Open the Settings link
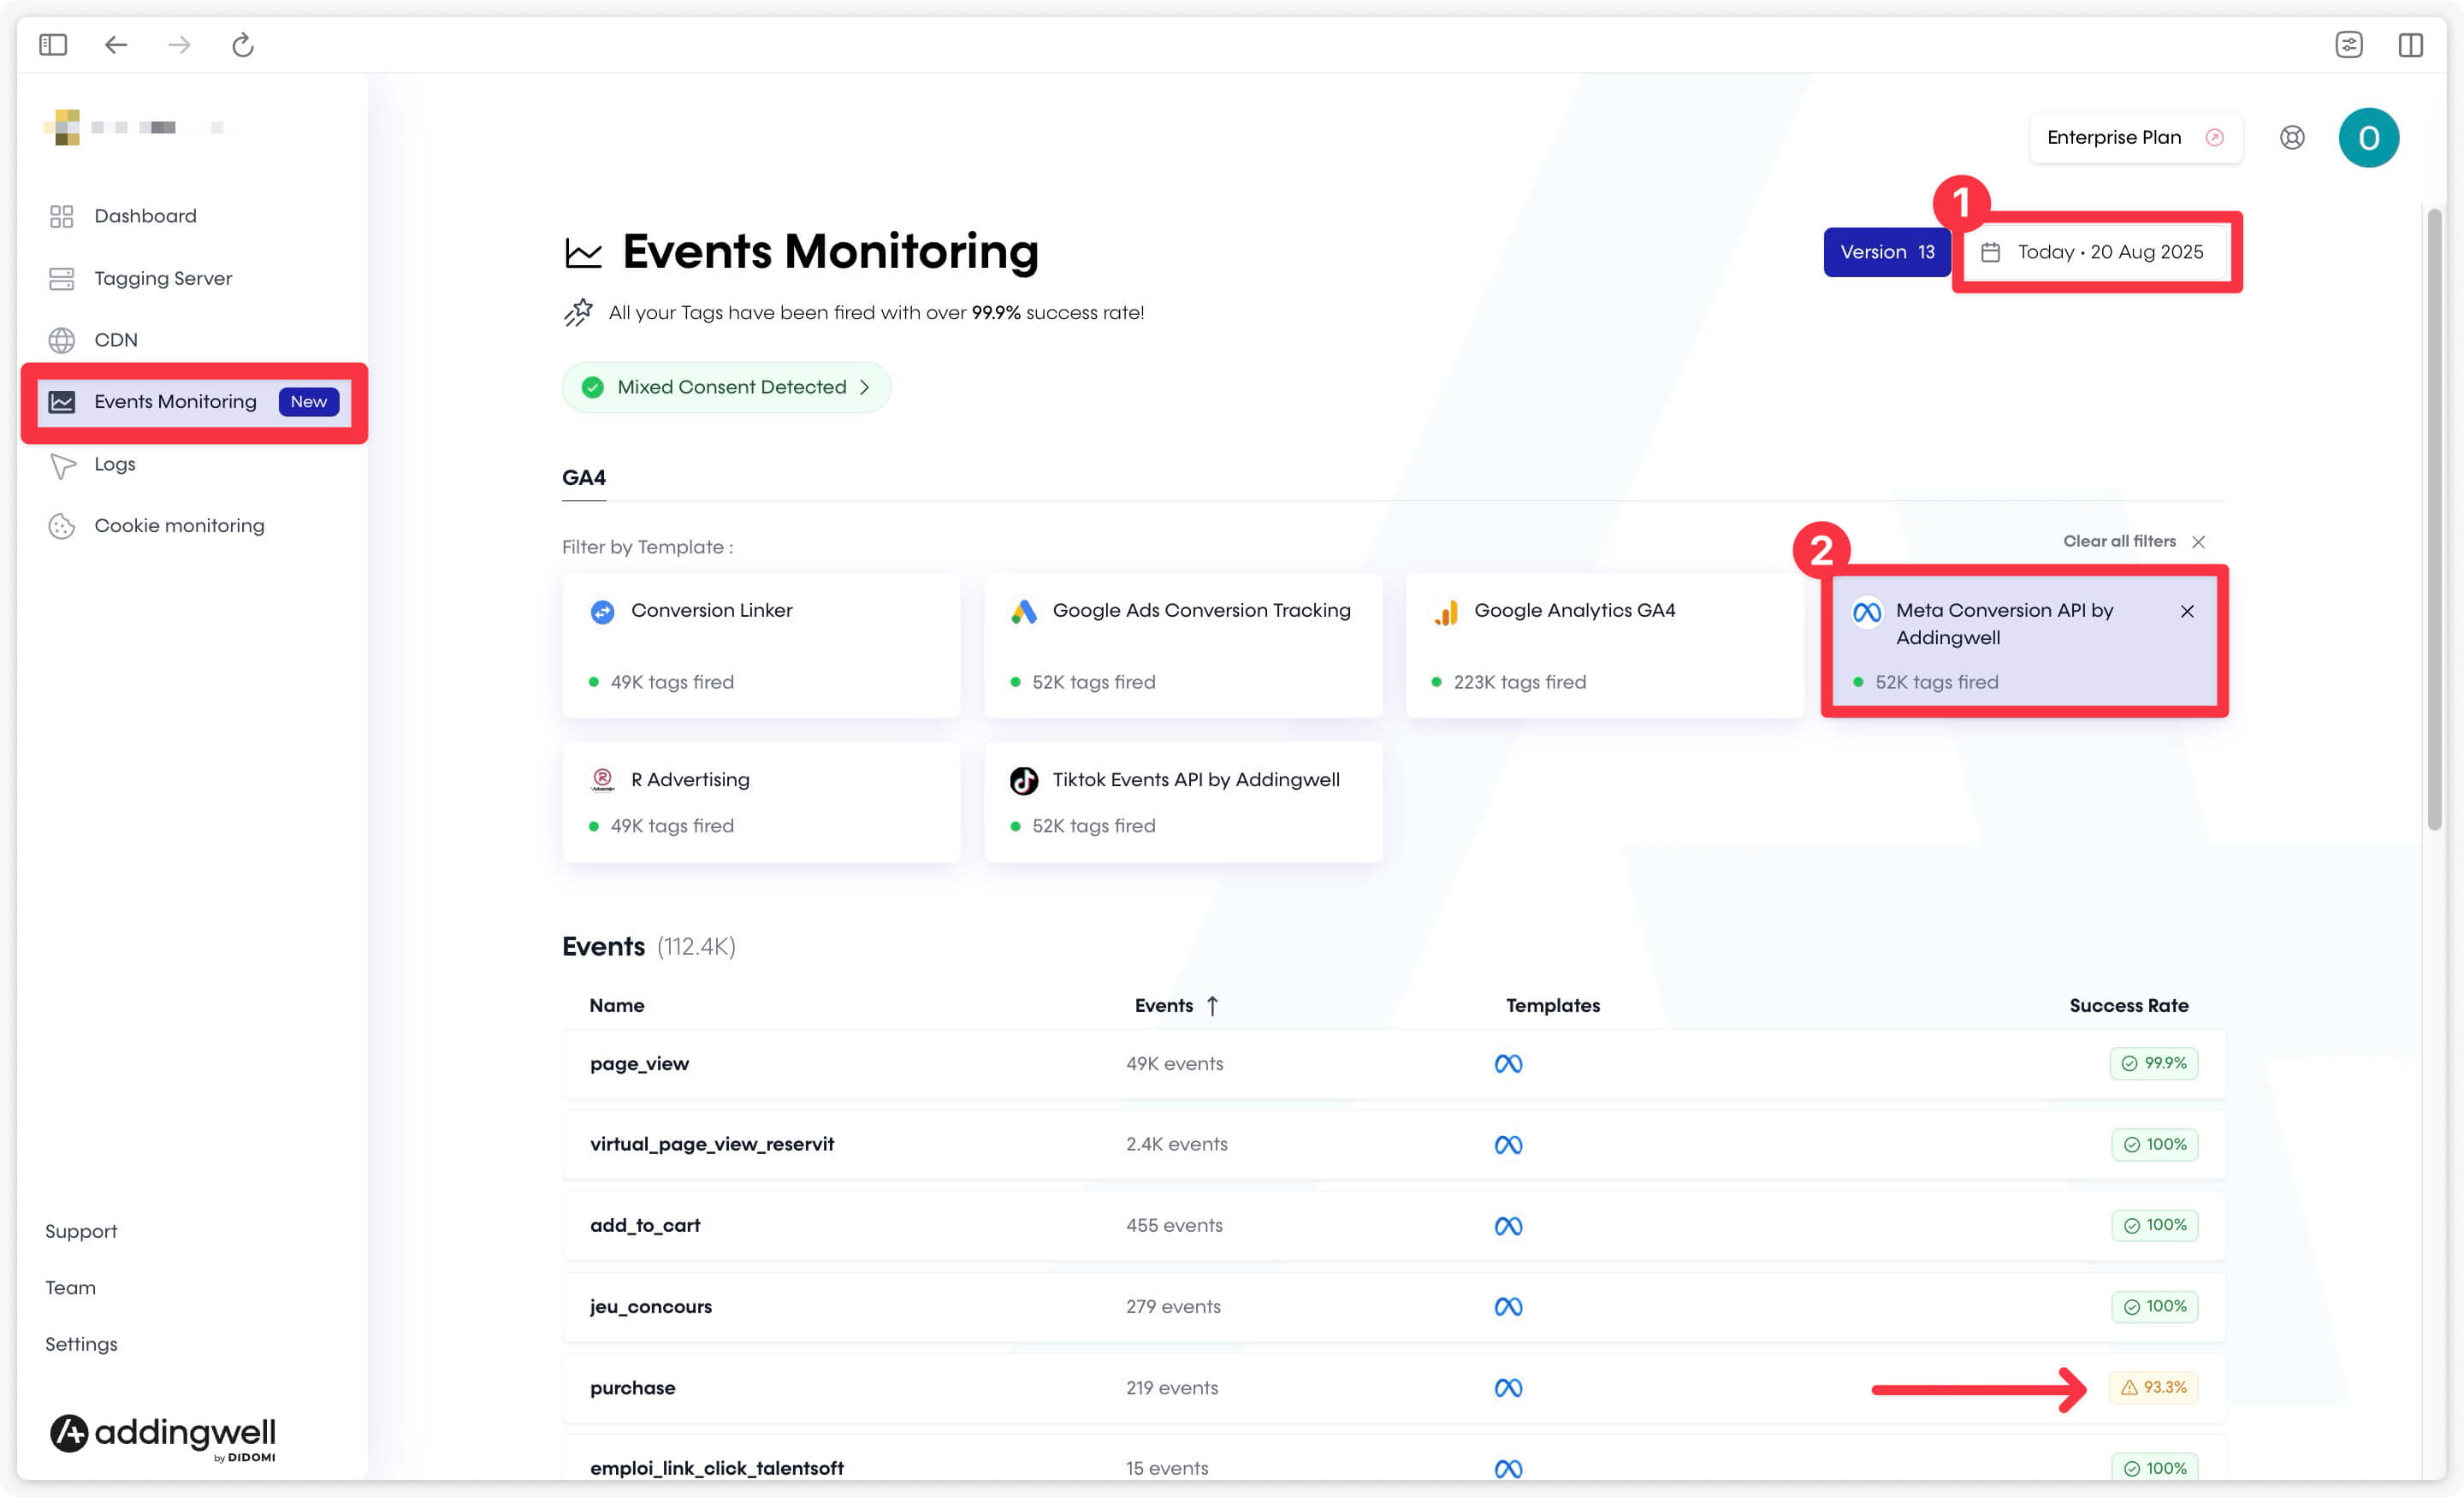 [81, 1344]
